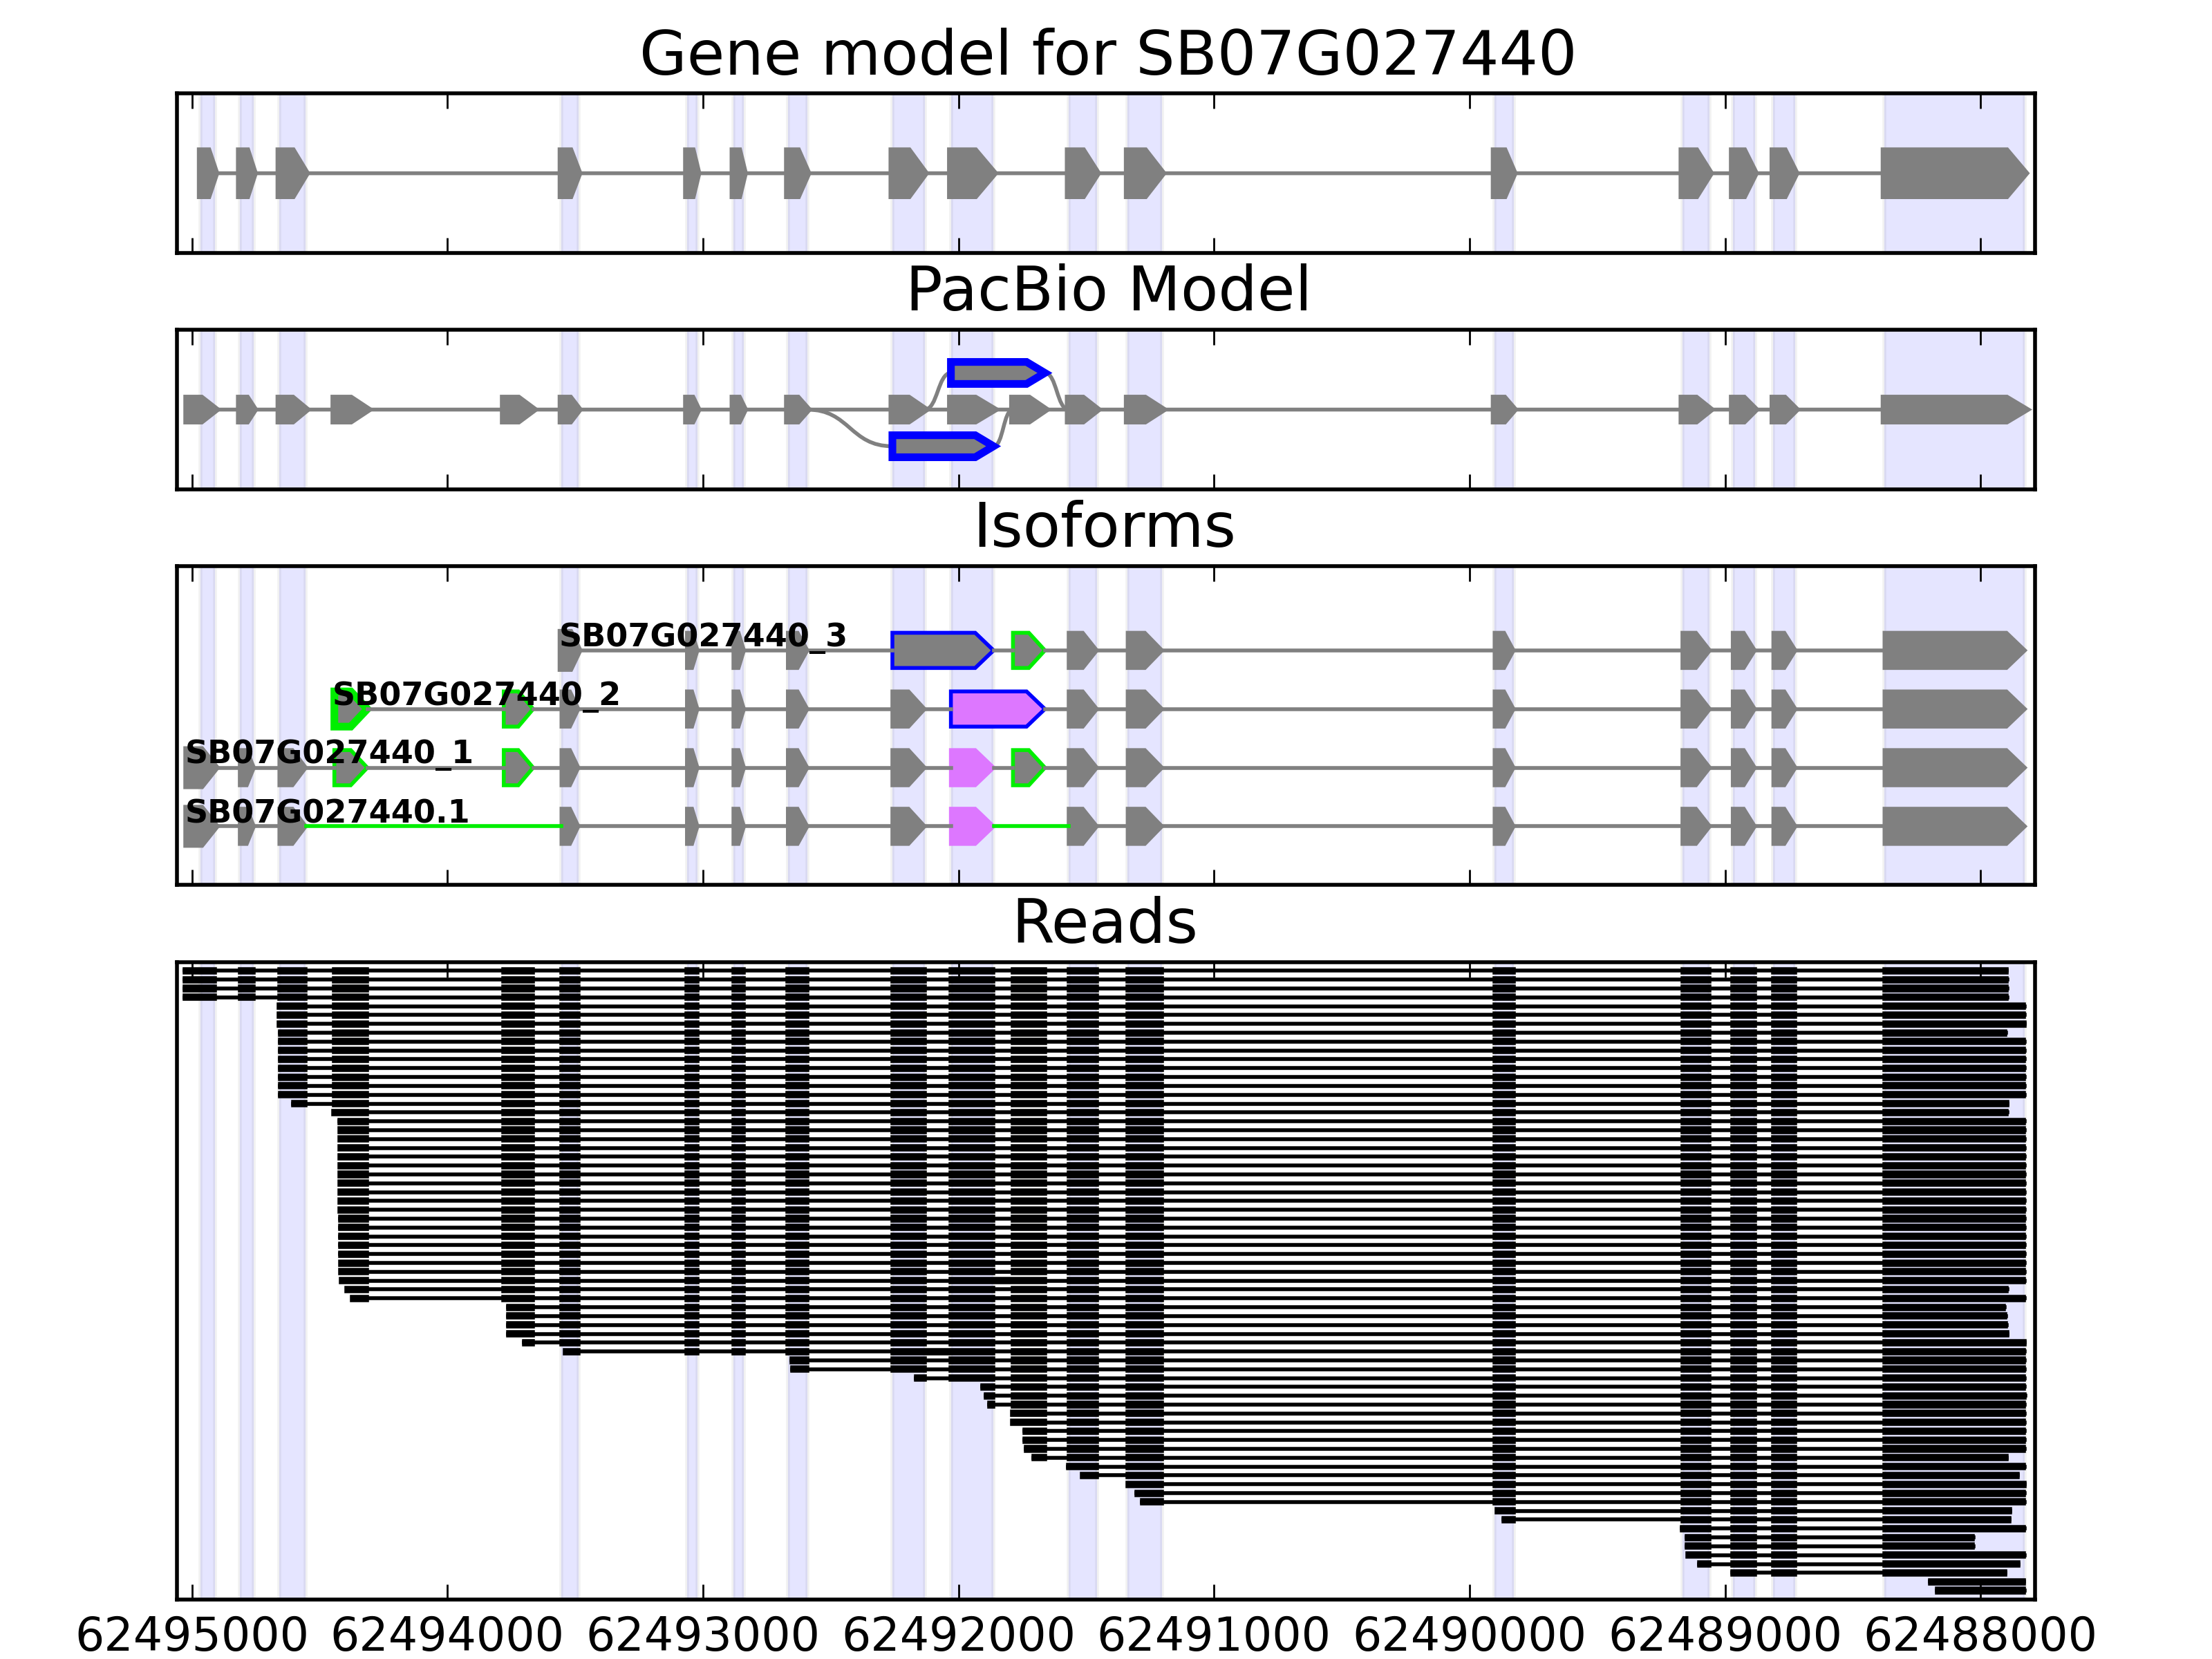Select the SB07G027440_3 isoform label

pyautogui.click(x=702, y=636)
